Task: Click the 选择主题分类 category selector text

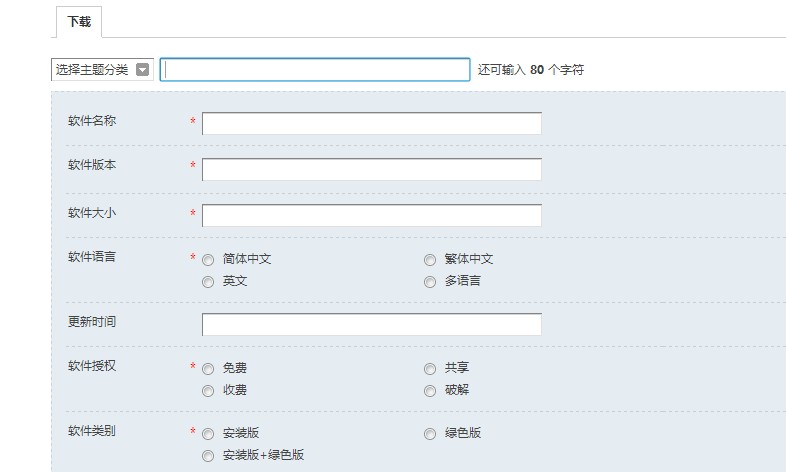Action: [x=92, y=70]
